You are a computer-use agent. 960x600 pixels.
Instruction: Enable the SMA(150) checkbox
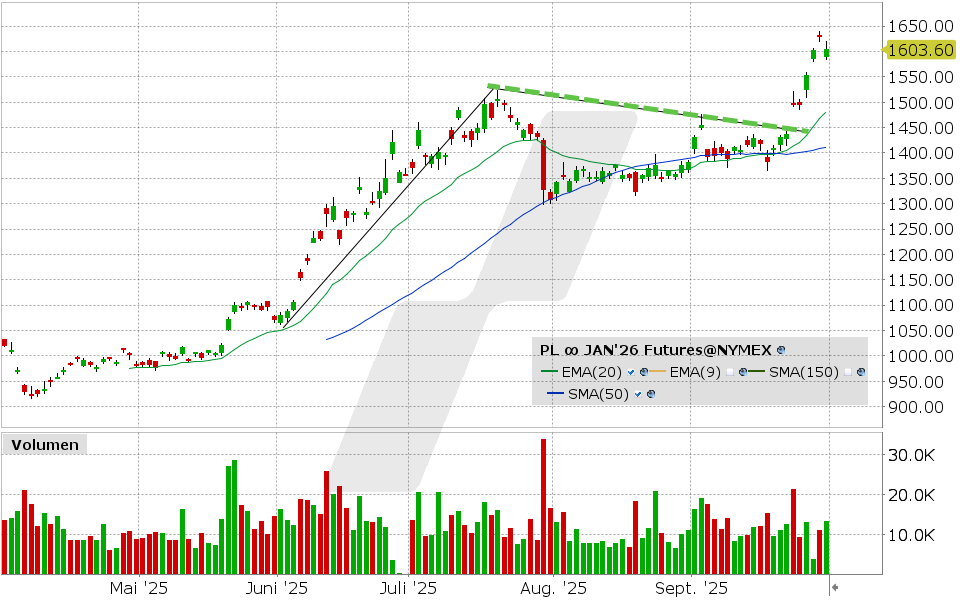click(848, 373)
